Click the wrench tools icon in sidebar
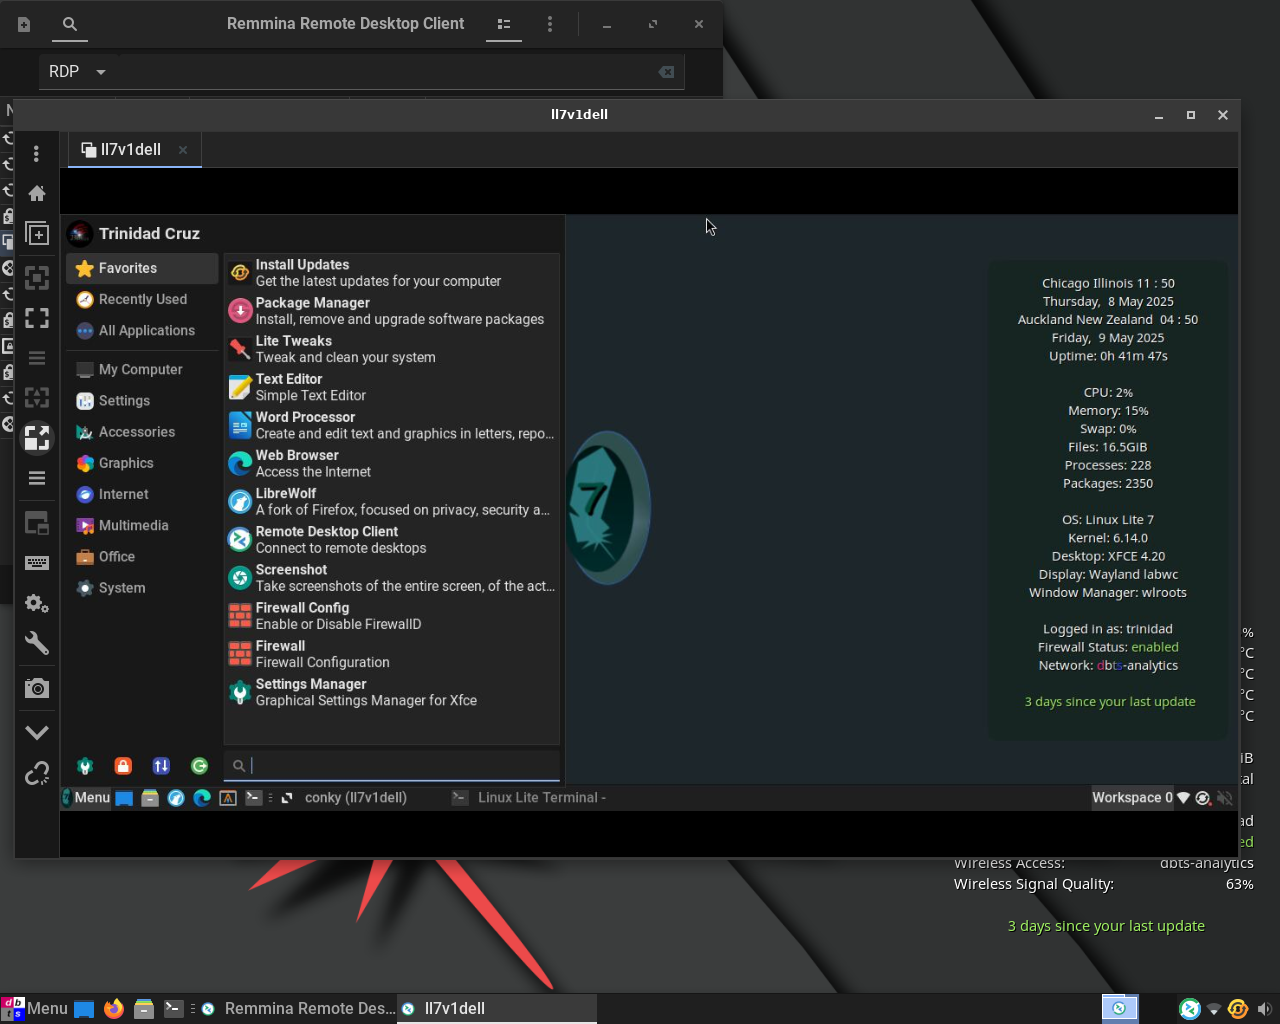1280x1024 pixels. click(37, 643)
